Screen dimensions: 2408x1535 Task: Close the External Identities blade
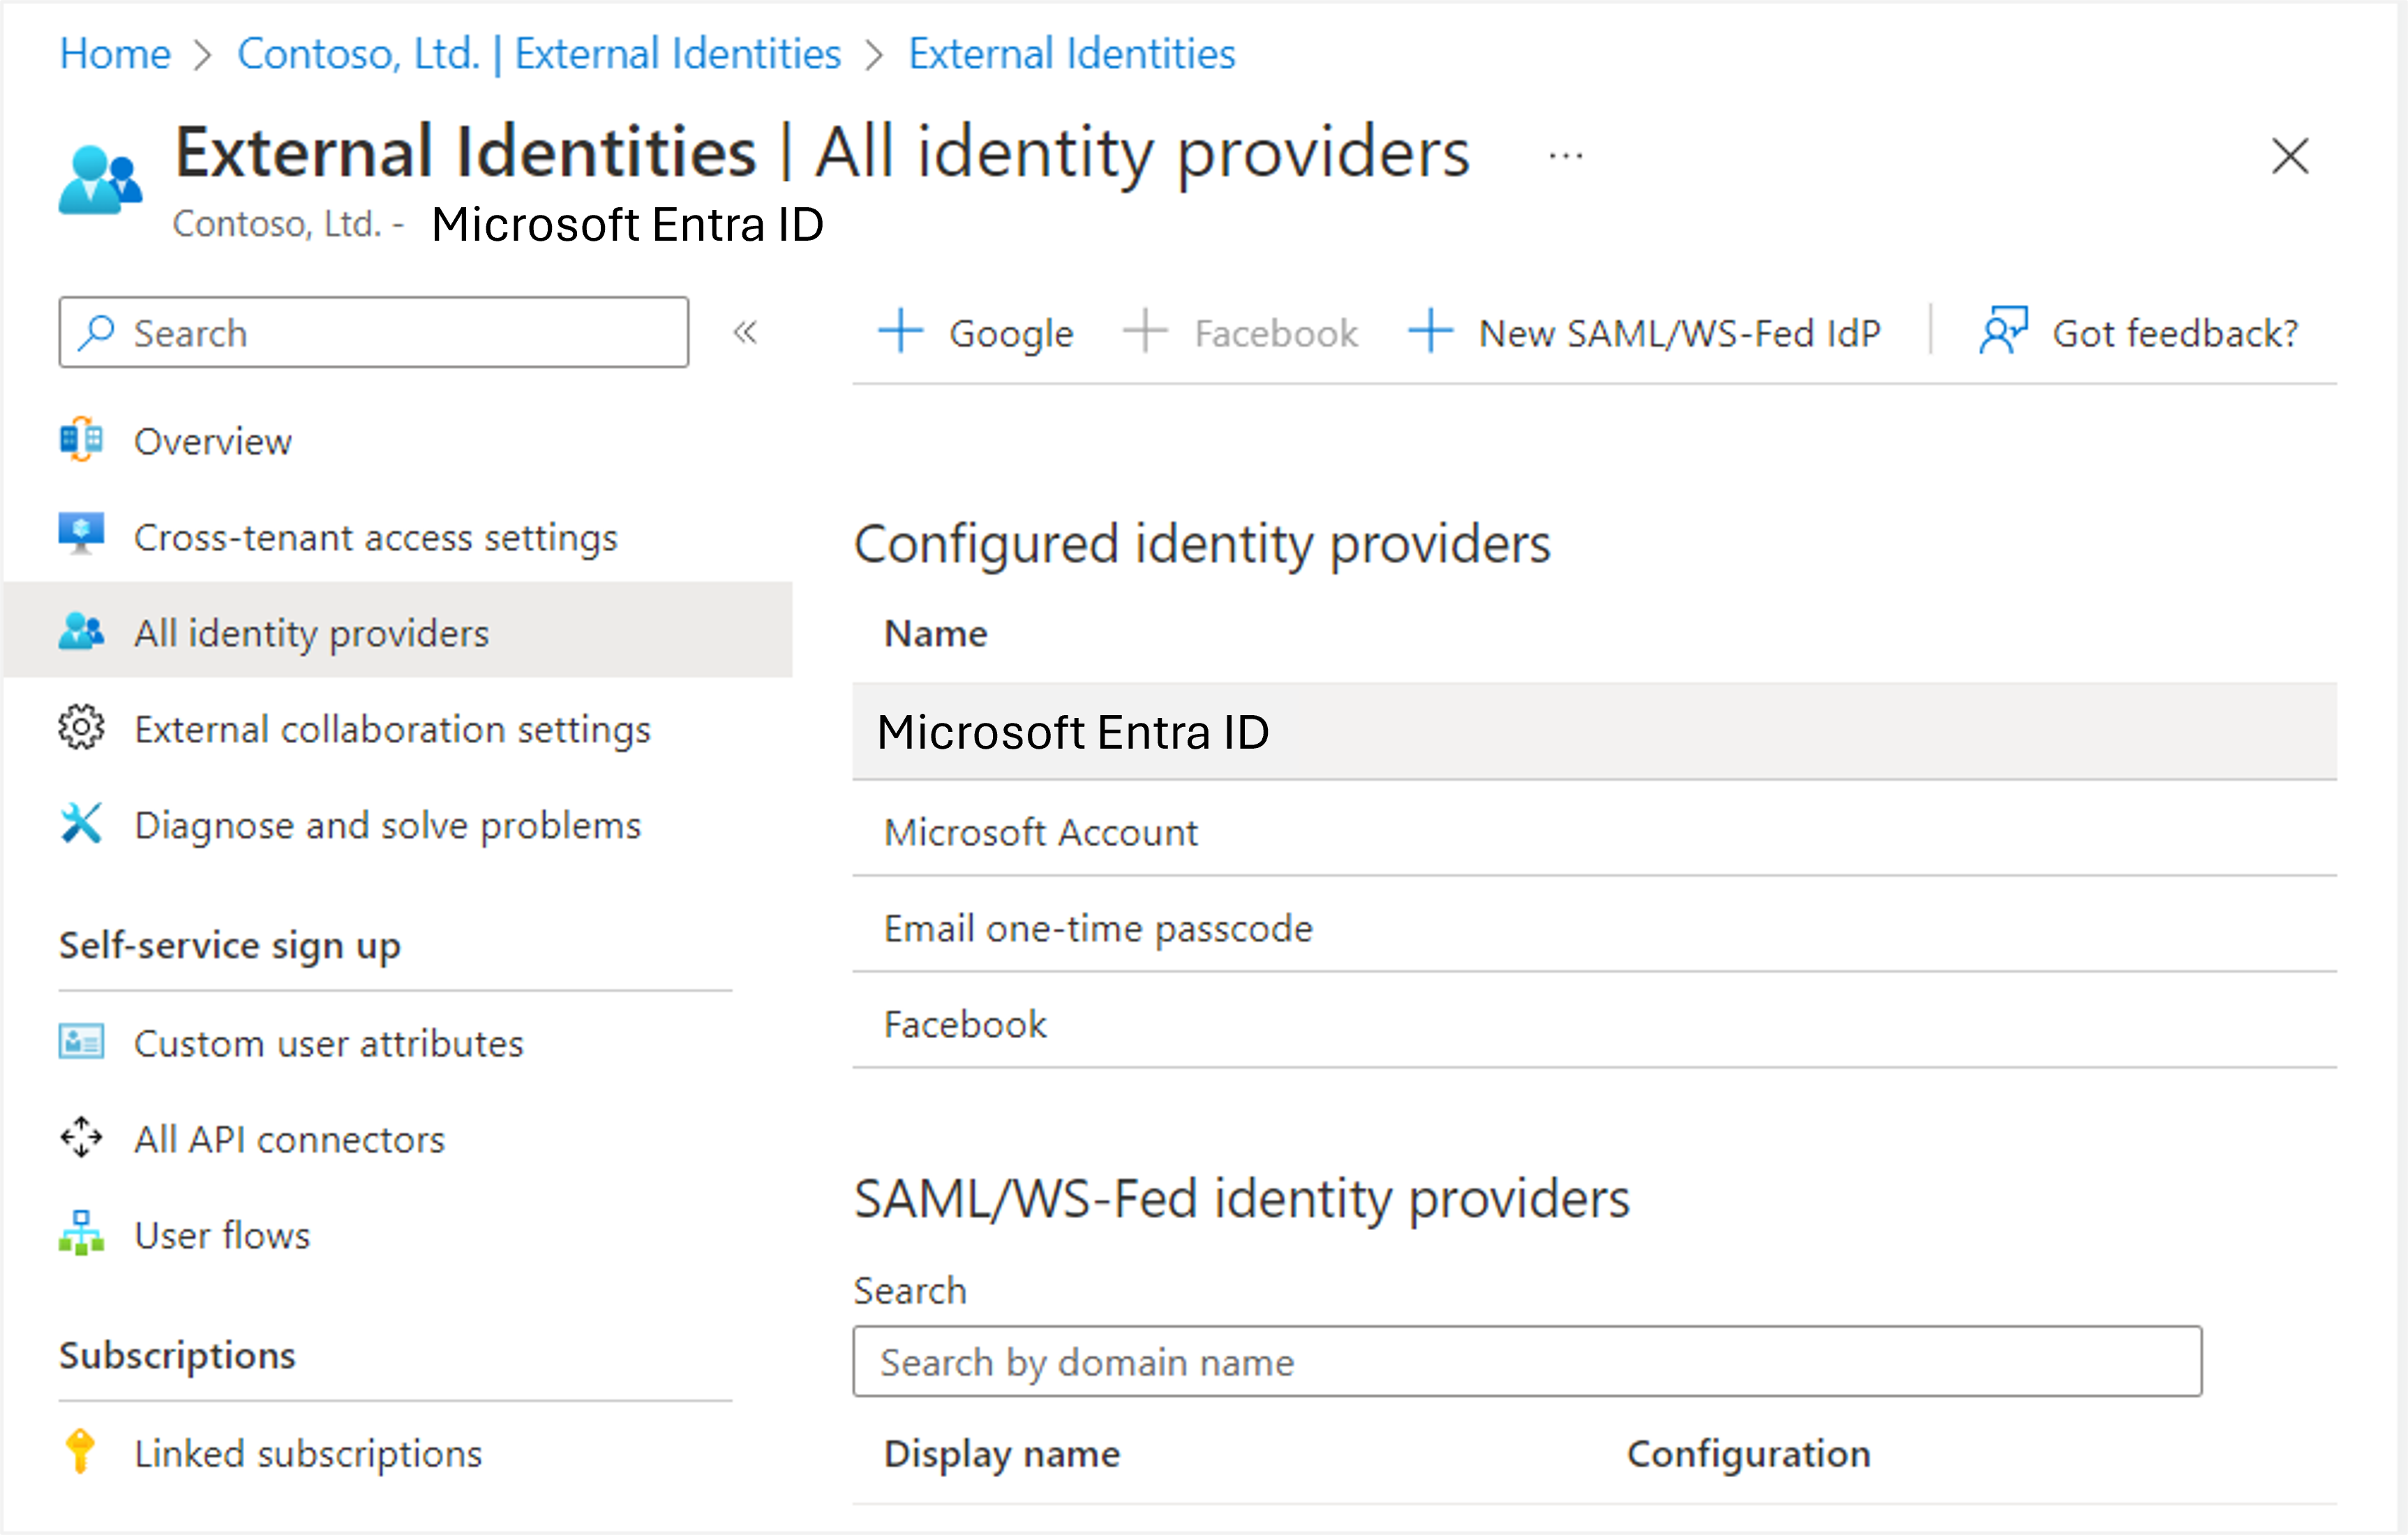pos(2289,156)
